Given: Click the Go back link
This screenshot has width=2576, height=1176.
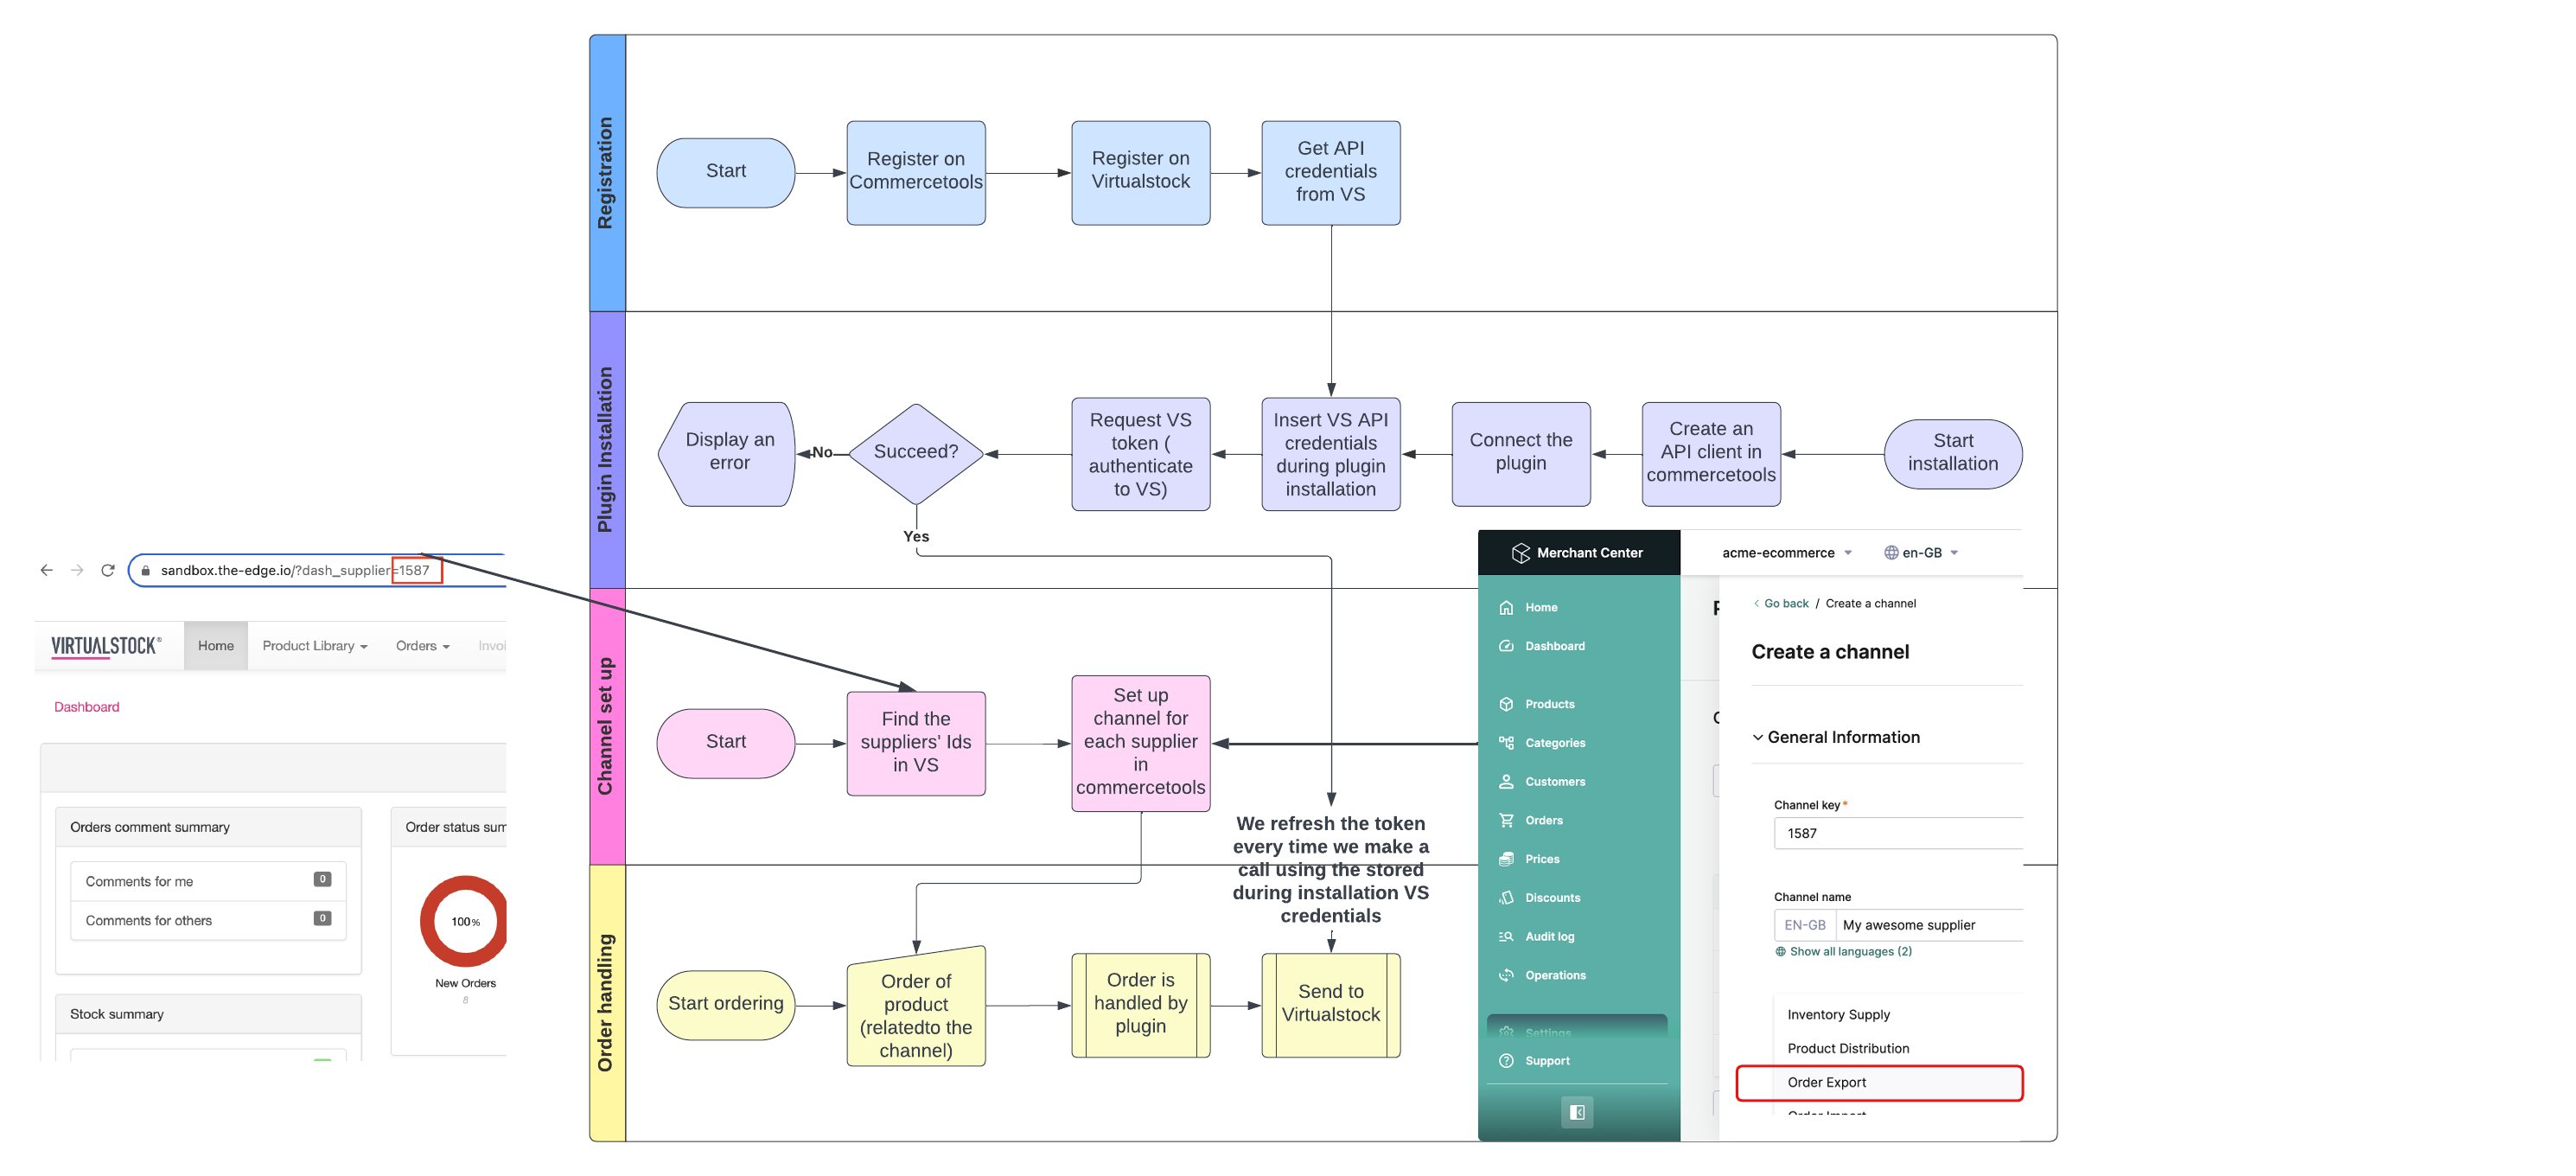Looking at the screenshot, I should click(1781, 604).
